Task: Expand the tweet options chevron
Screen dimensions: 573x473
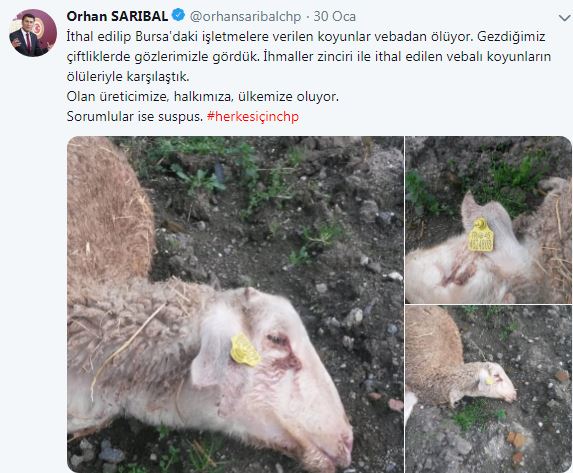Action: pyautogui.click(x=565, y=18)
